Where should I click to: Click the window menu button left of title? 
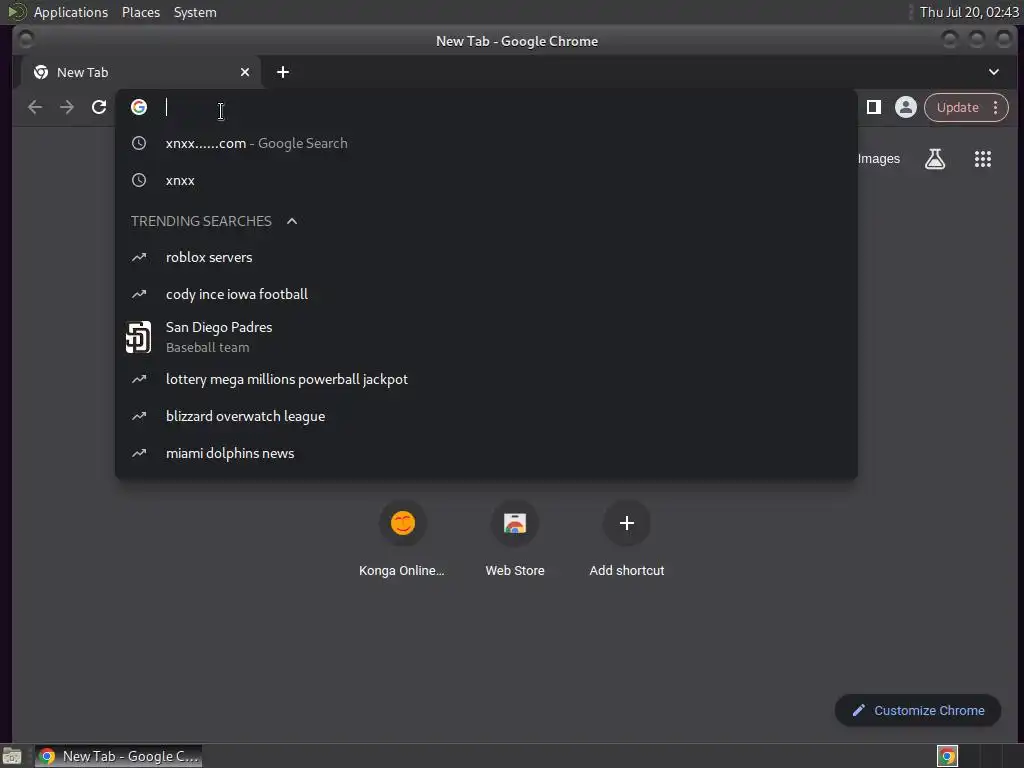(x=26, y=40)
